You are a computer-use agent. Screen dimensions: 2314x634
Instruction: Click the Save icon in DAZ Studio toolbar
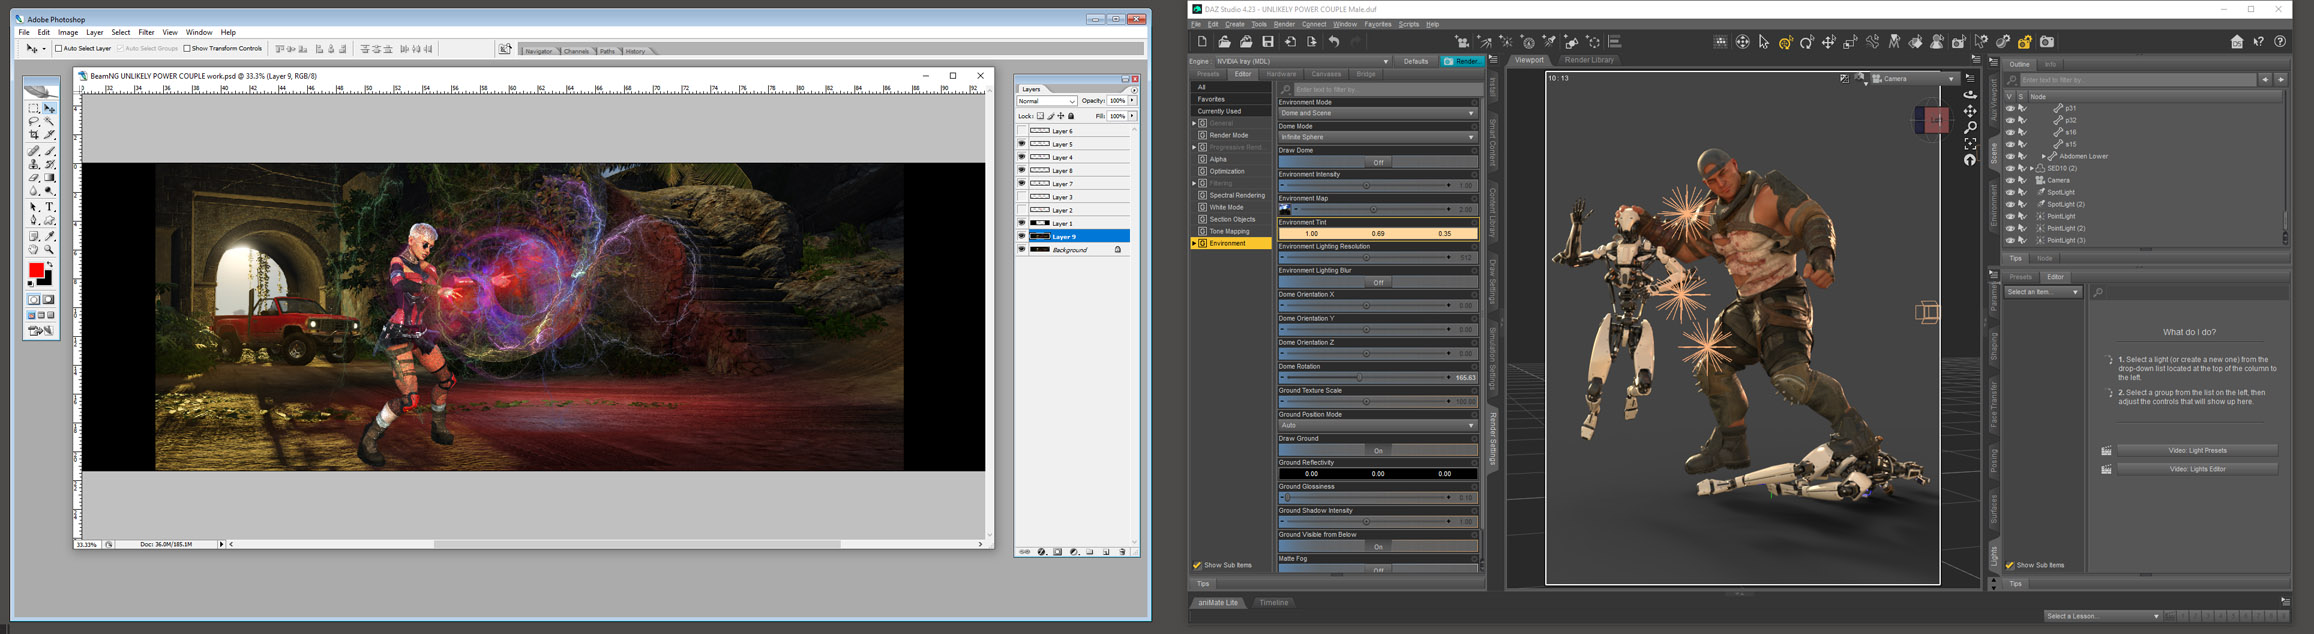[1268, 42]
